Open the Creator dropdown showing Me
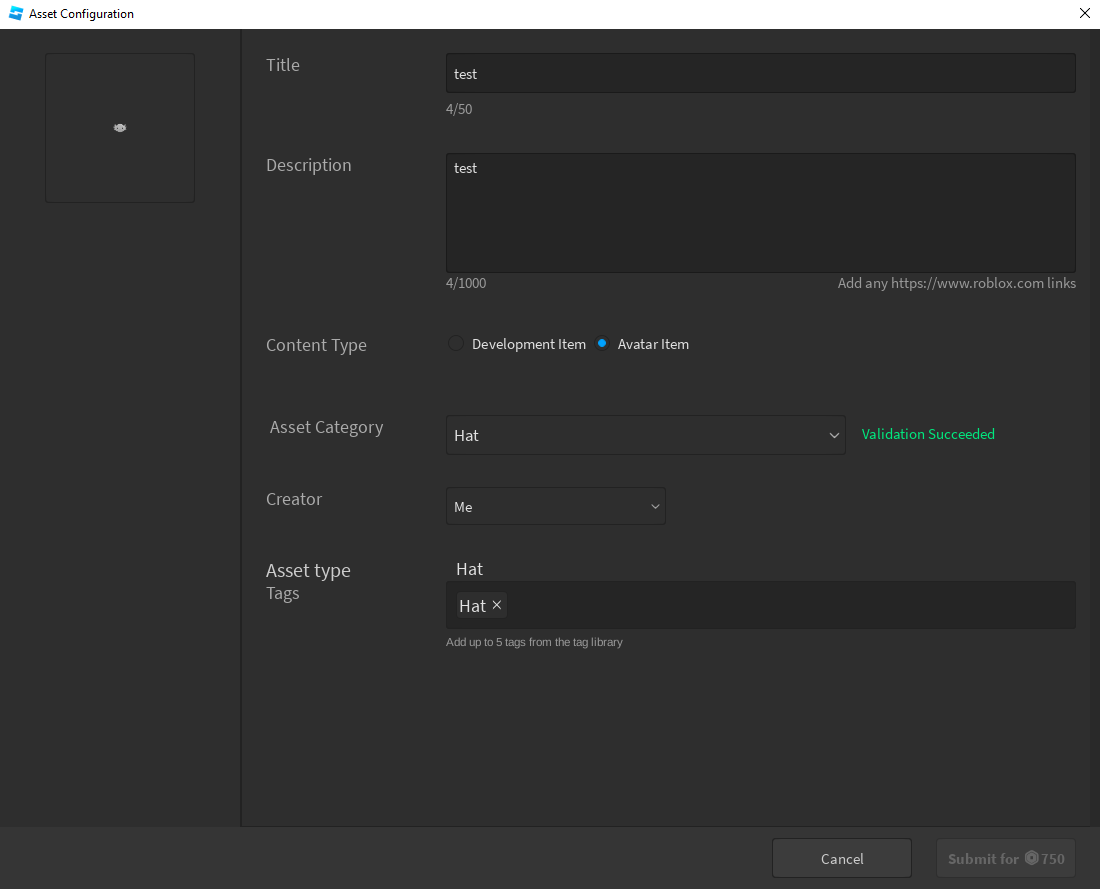This screenshot has height=889, width=1100. [555, 506]
